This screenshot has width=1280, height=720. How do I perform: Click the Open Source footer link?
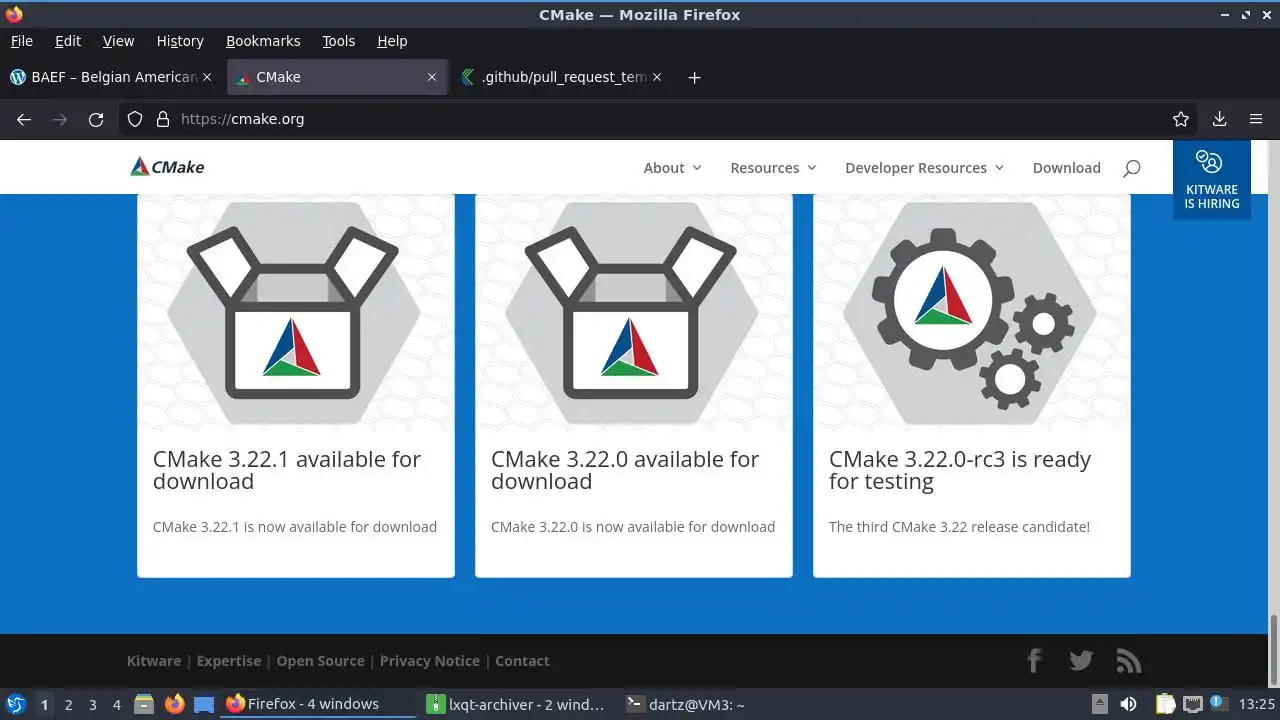click(320, 661)
